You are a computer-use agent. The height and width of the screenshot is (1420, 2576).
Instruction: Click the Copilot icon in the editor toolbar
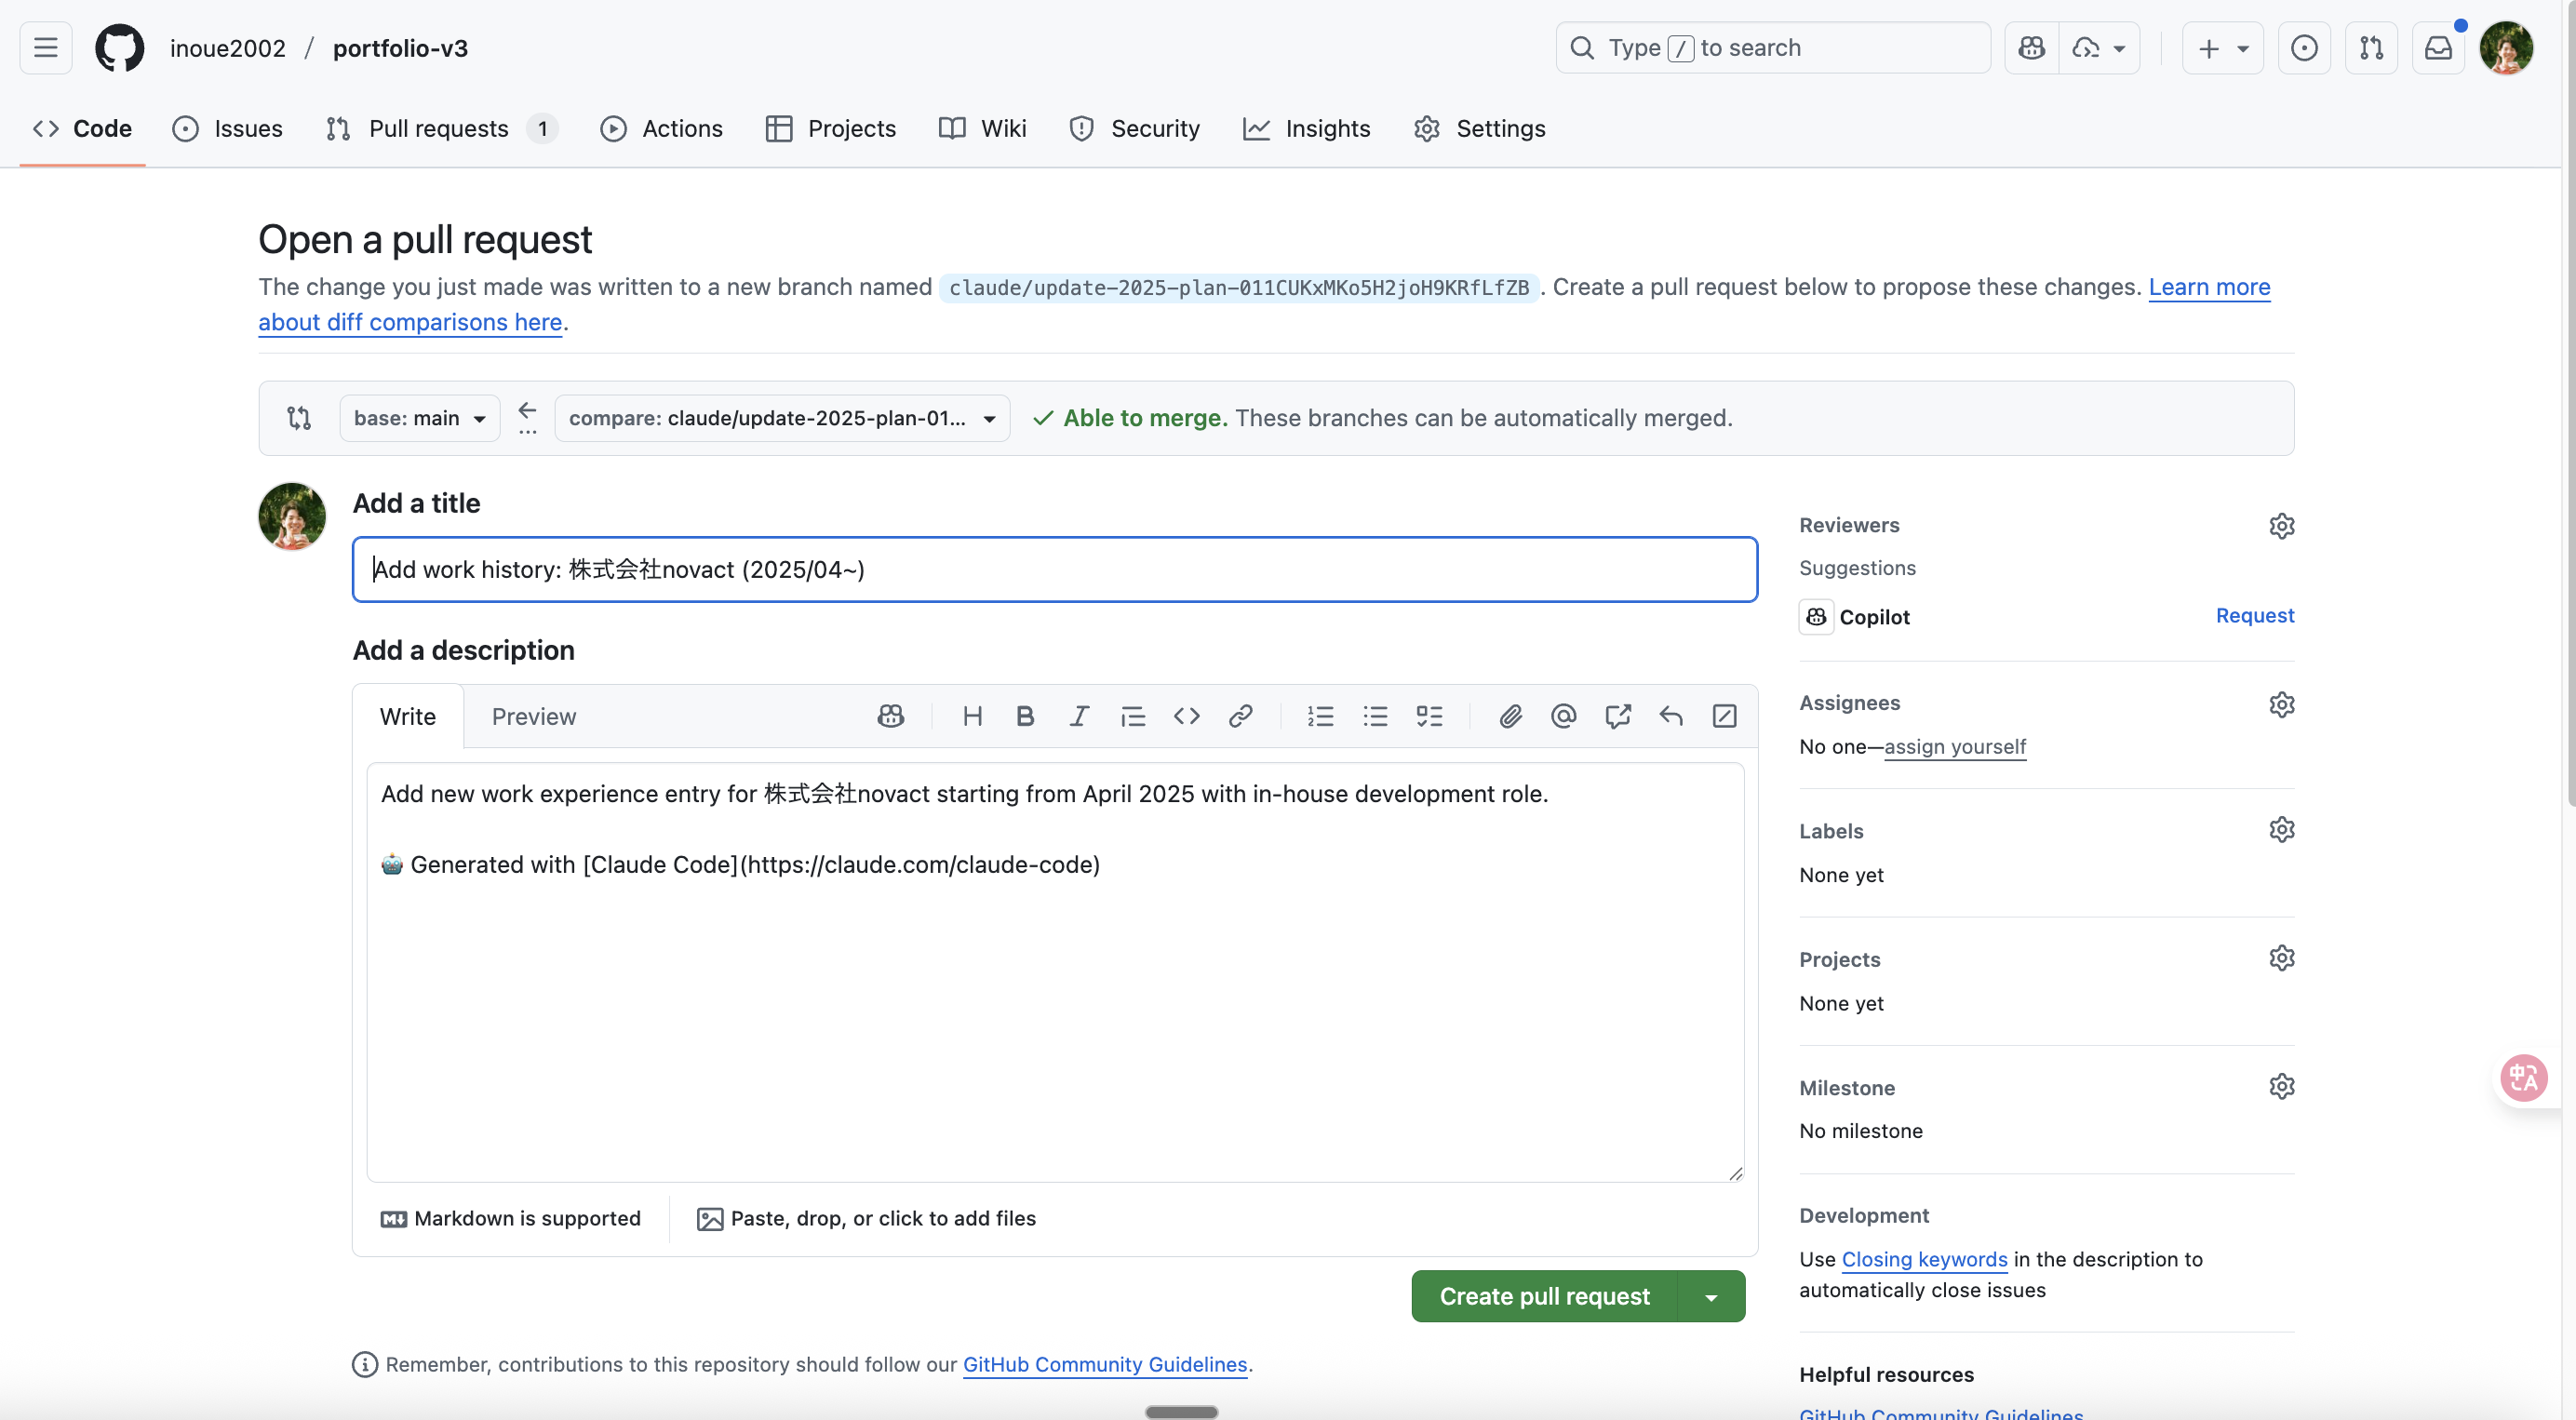[x=890, y=716]
